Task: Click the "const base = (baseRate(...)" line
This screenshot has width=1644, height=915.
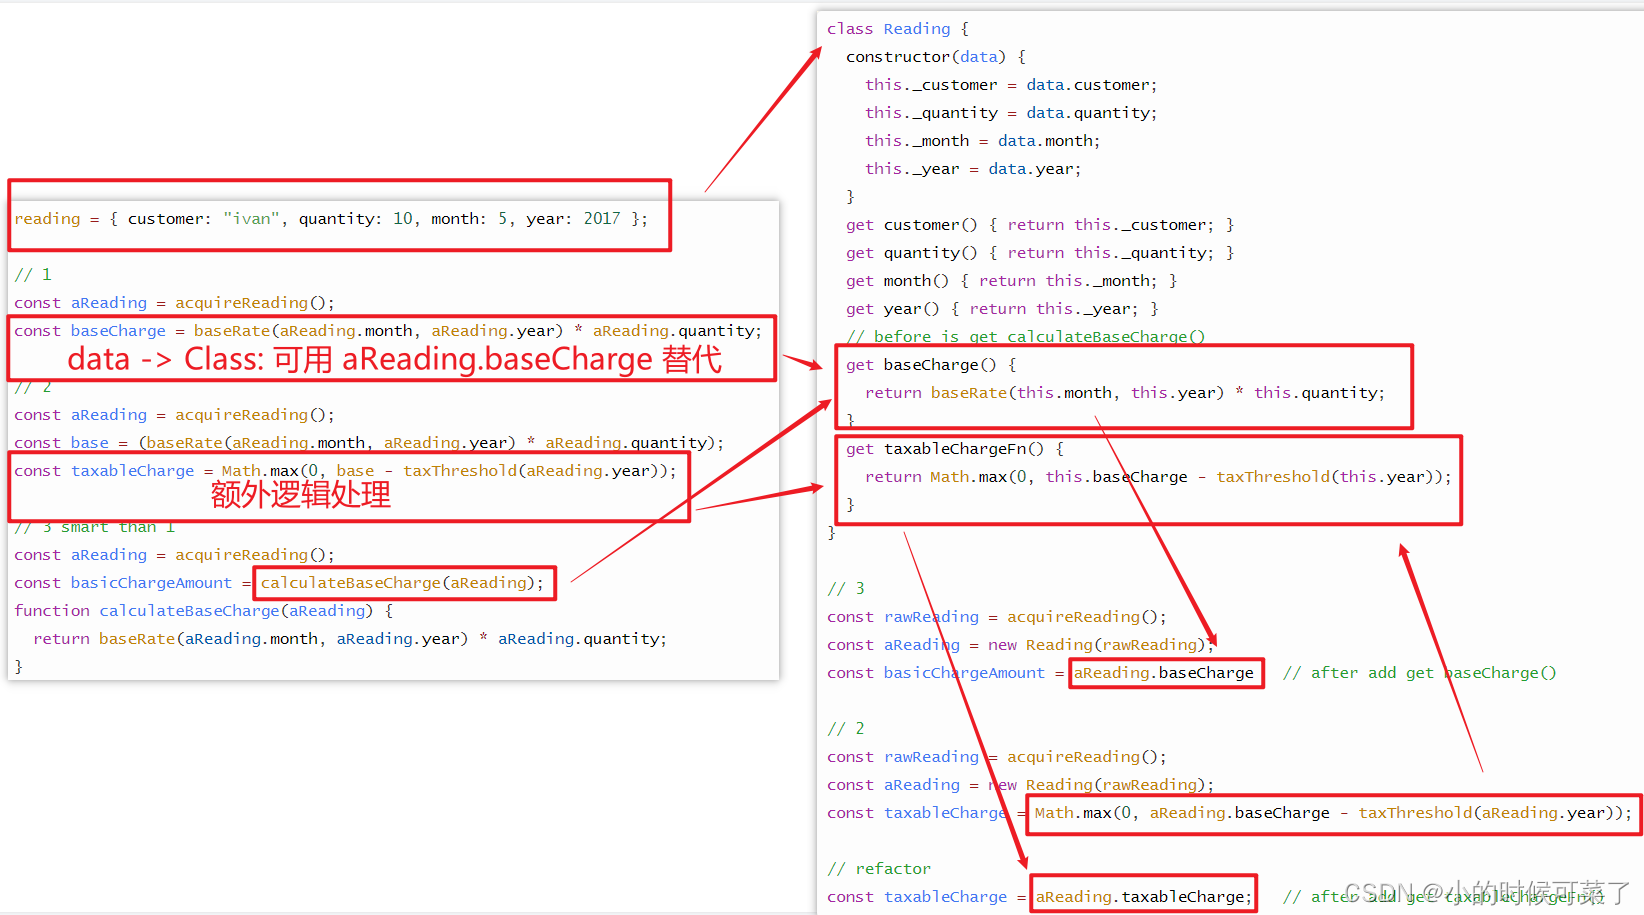Action: tap(369, 442)
